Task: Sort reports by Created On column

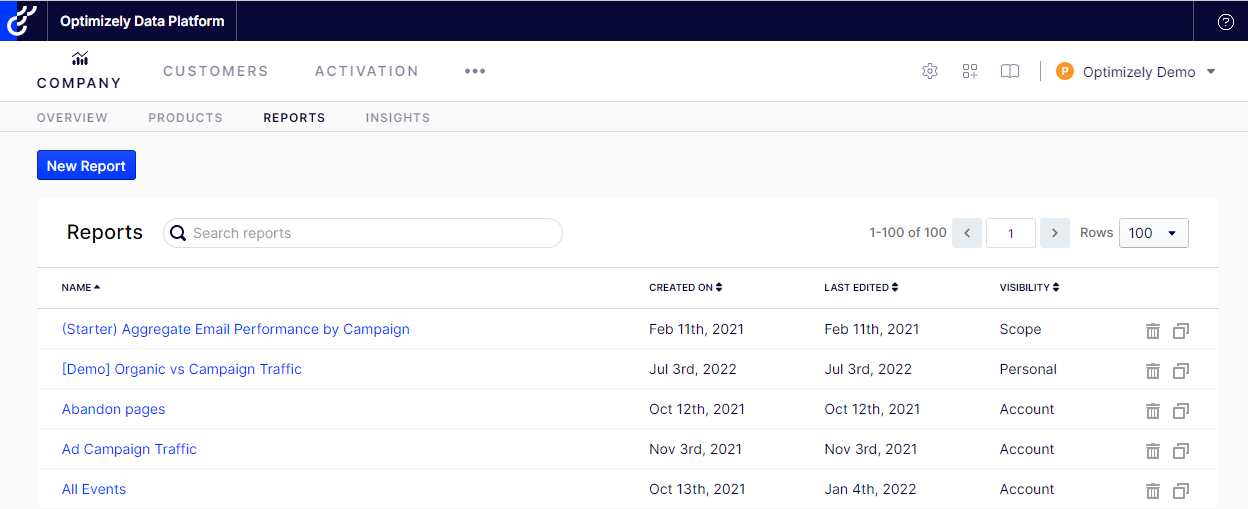Action: pos(686,287)
